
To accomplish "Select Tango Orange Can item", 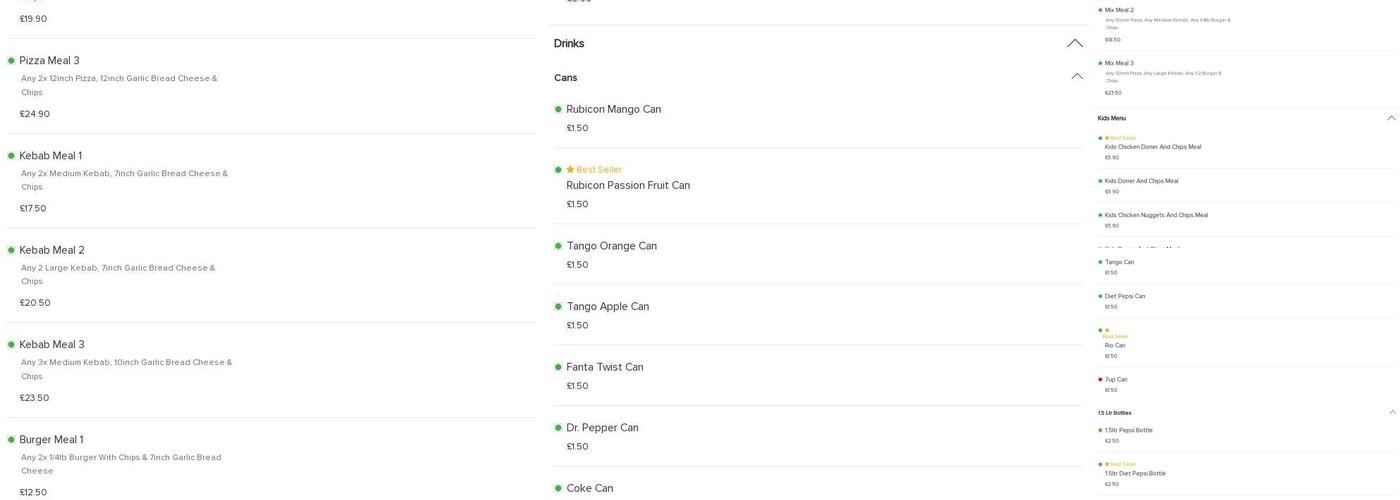I will coord(611,246).
